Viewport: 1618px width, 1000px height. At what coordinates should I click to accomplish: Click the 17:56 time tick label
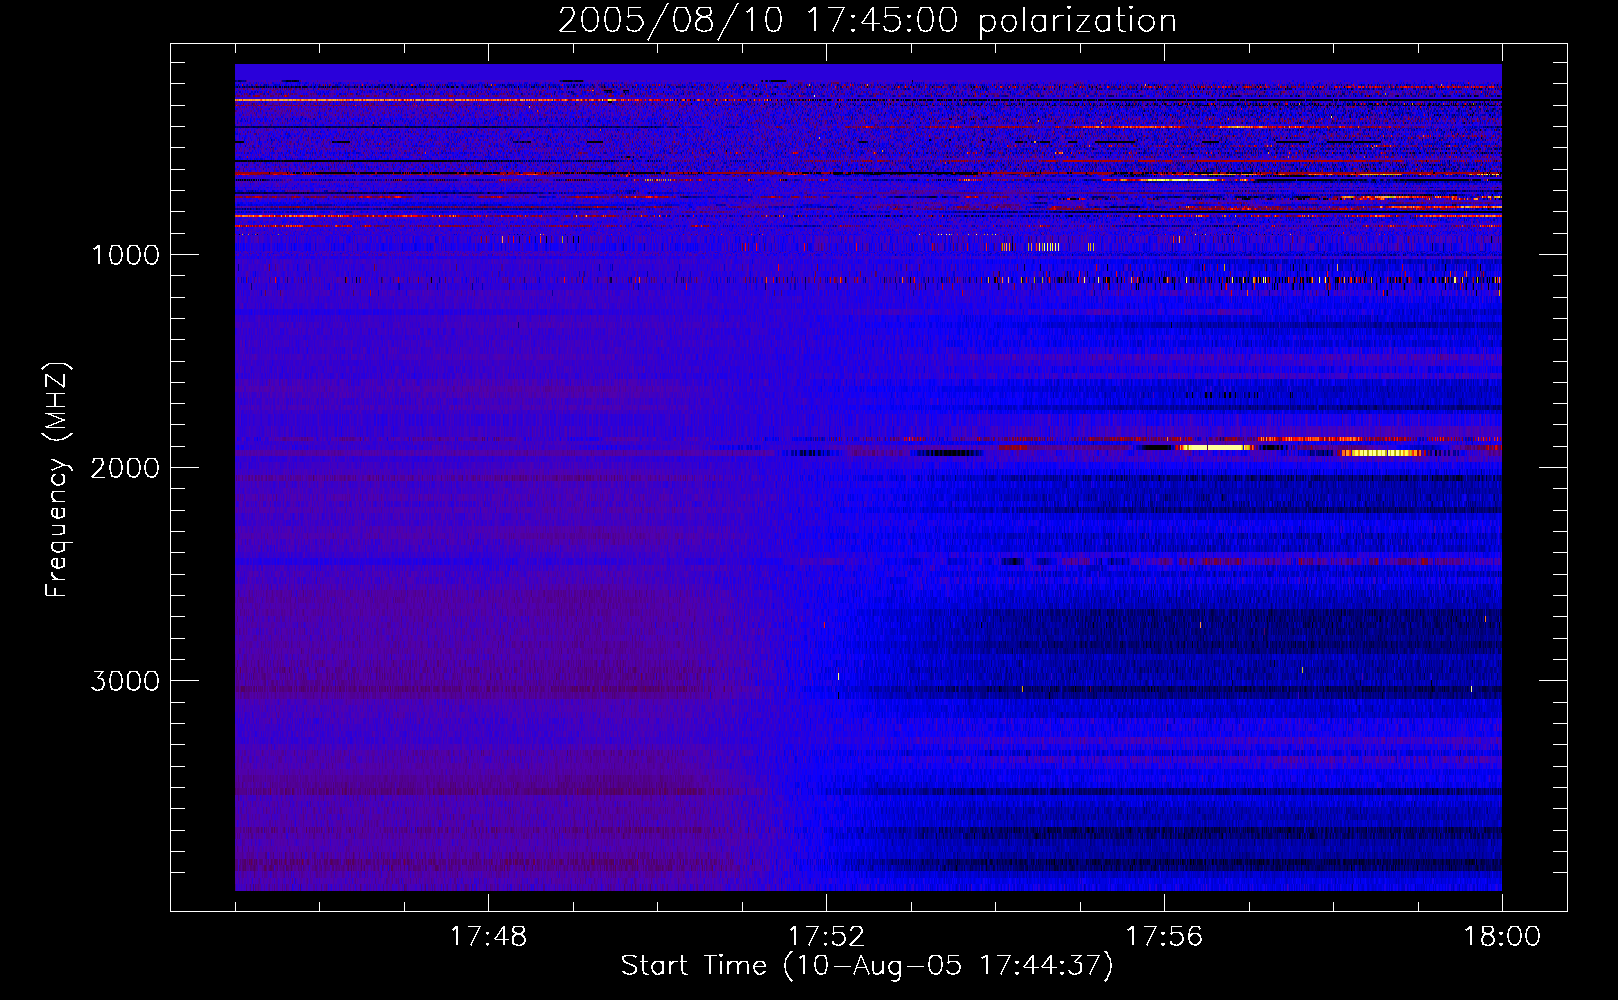pyautogui.click(x=1164, y=937)
